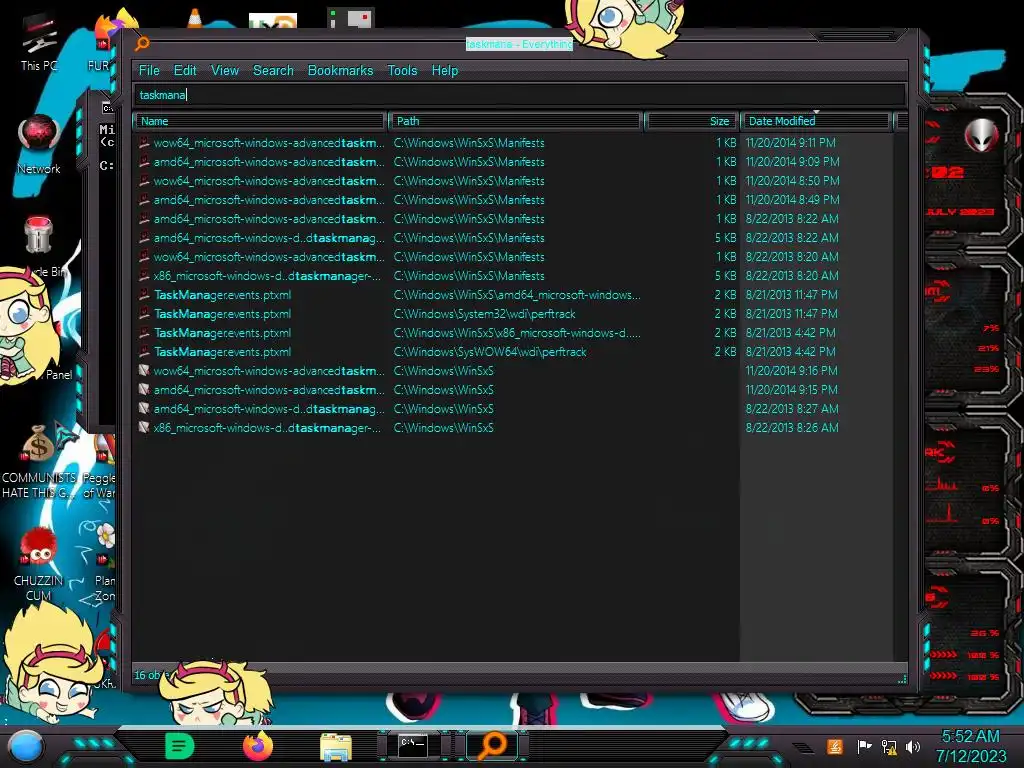Click the resize grip in status bar corner

[x=902, y=679]
